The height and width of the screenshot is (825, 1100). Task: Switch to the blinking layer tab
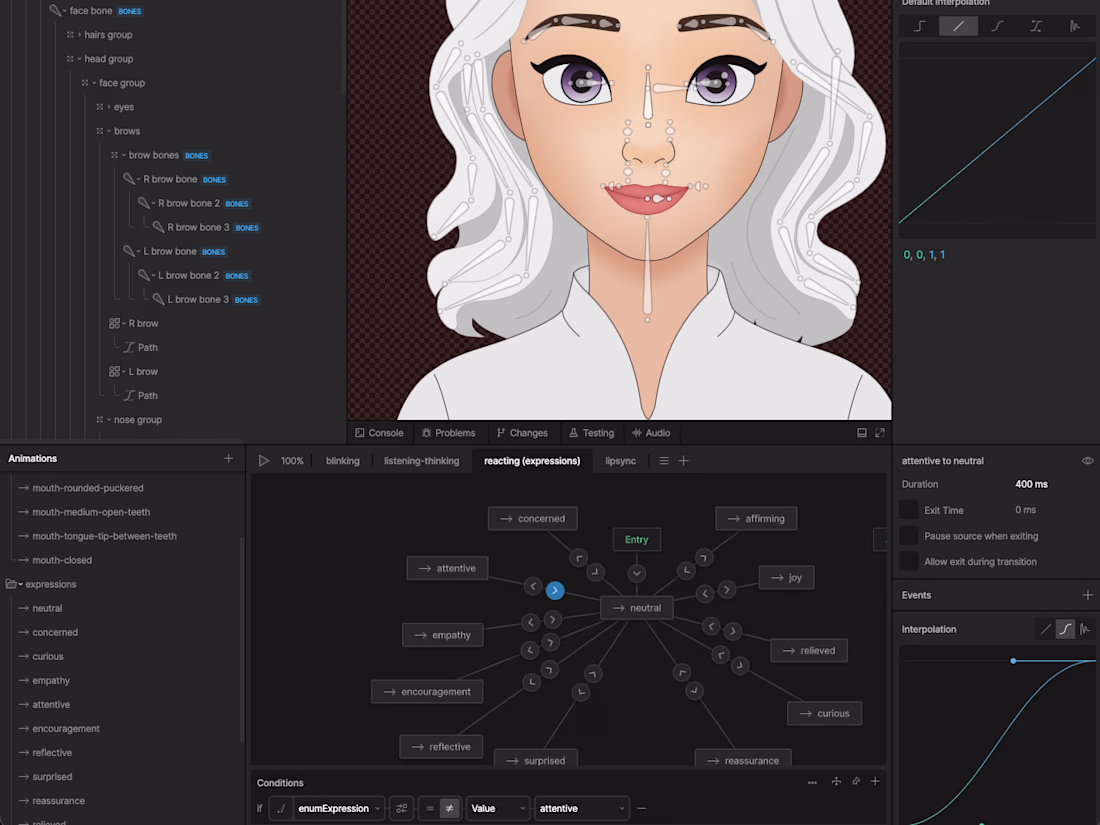(x=342, y=461)
